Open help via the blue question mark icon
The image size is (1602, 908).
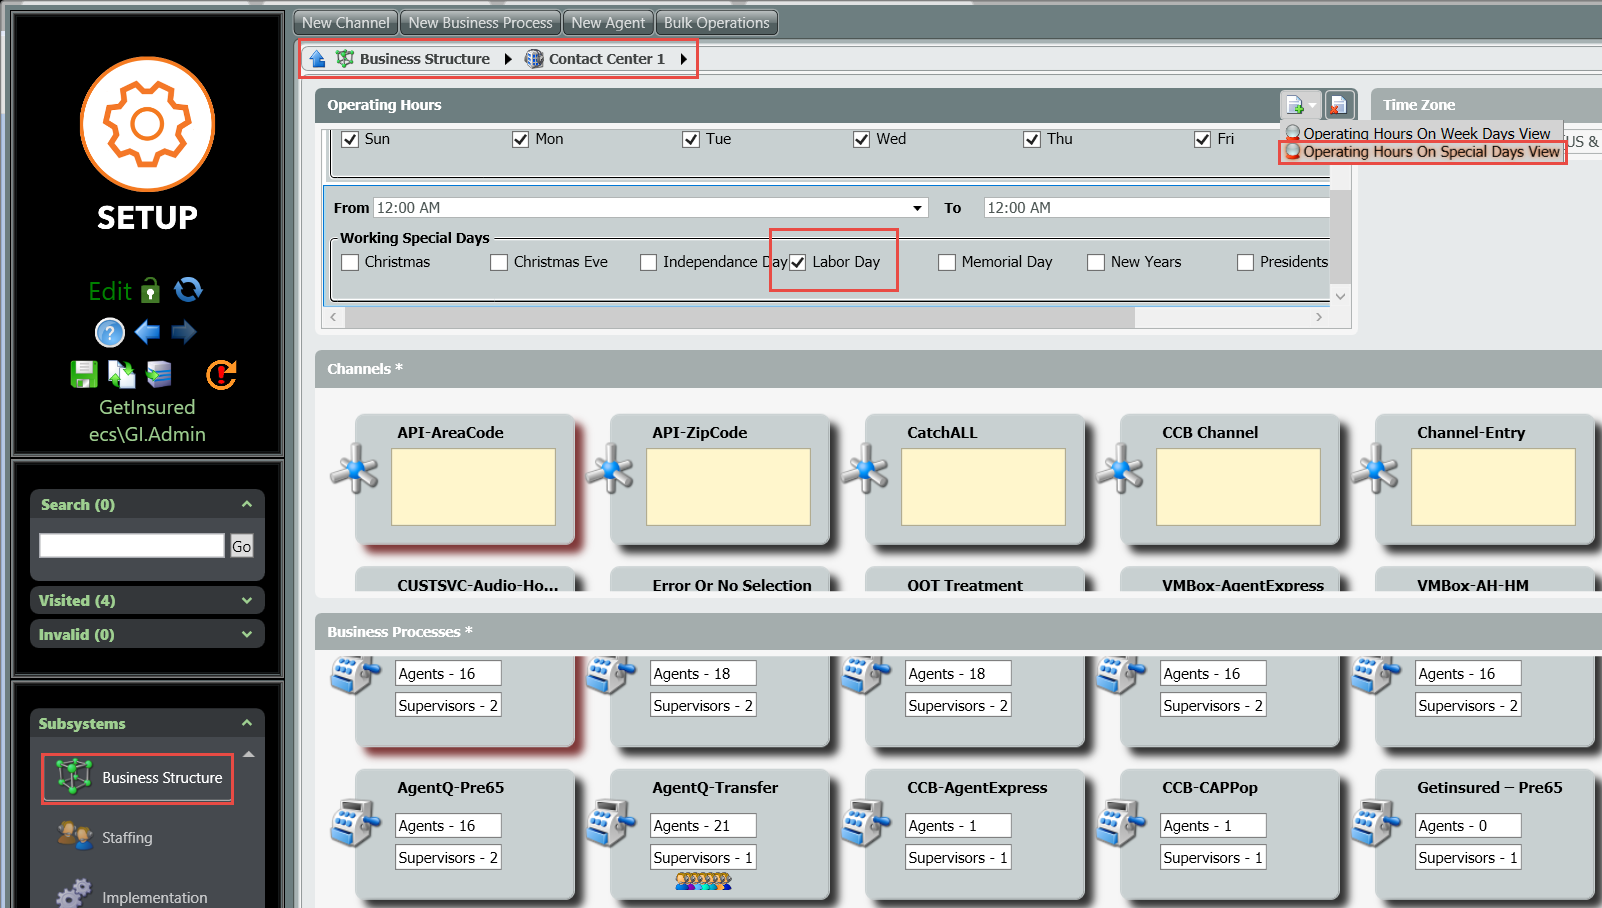click(x=109, y=332)
